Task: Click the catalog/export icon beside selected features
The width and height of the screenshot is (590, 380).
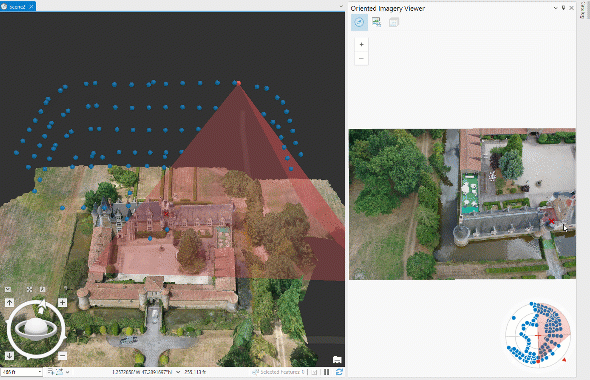Action: (315, 372)
